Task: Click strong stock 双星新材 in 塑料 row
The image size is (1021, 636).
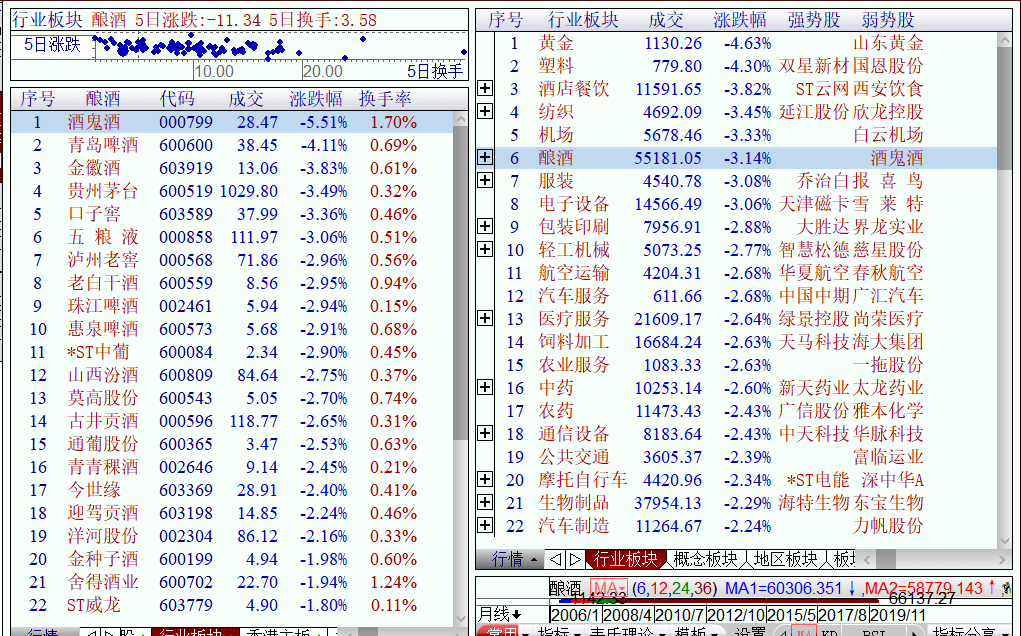Action: pyautogui.click(x=814, y=66)
